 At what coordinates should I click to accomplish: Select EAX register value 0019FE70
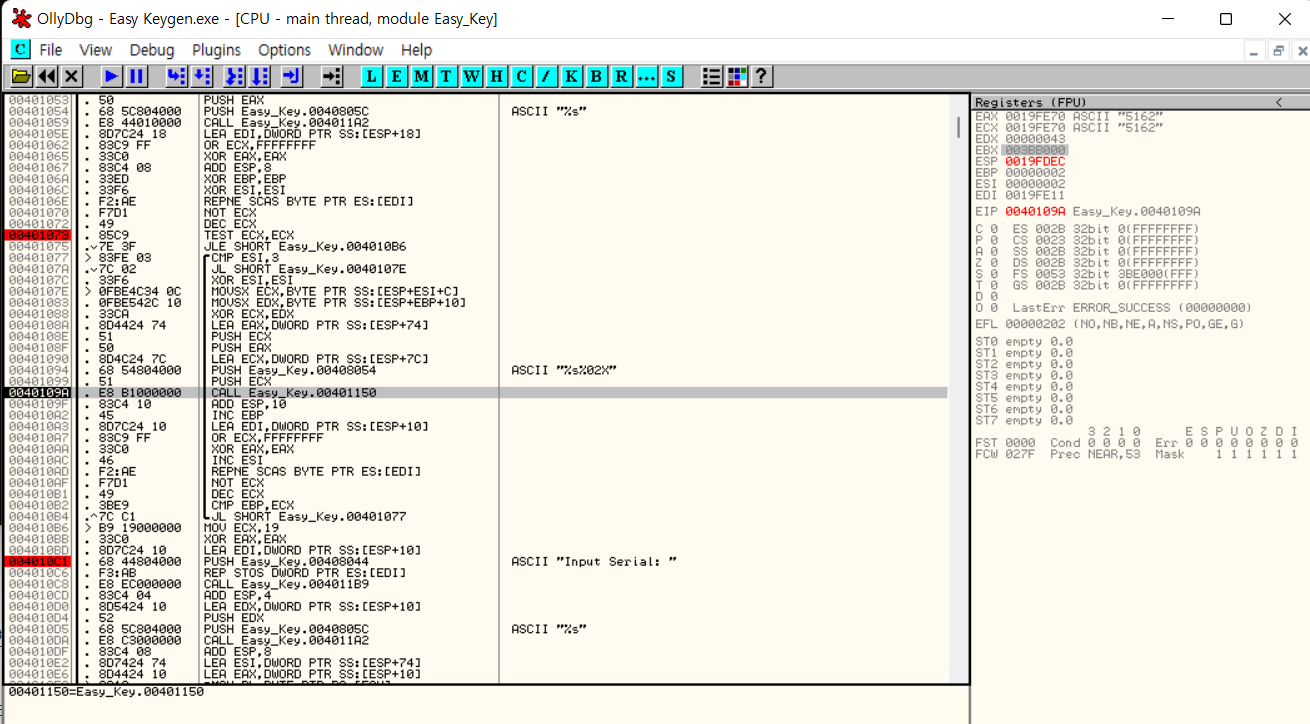coord(1035,116)
